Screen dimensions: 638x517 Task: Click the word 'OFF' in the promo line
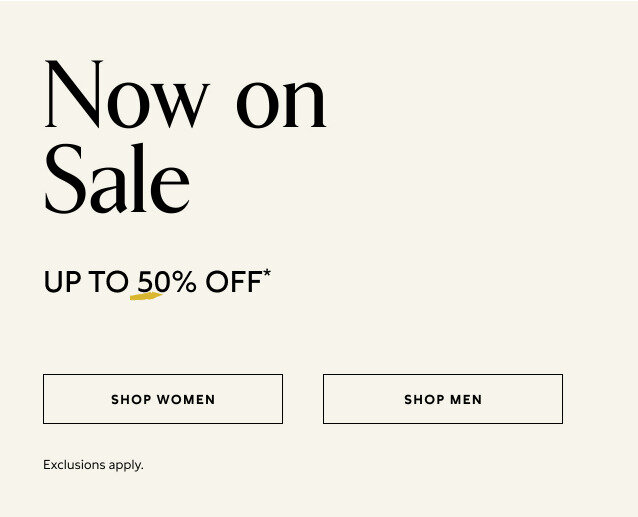click(233, 283)
